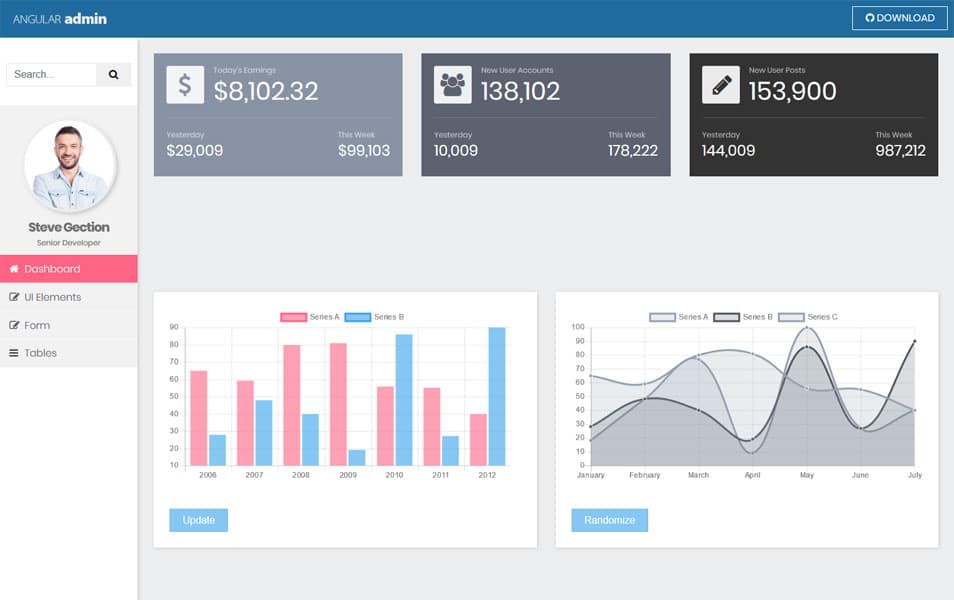Click the cloud icon inside the Download button
Screen dimensions: 954x600
click(868, 17)
